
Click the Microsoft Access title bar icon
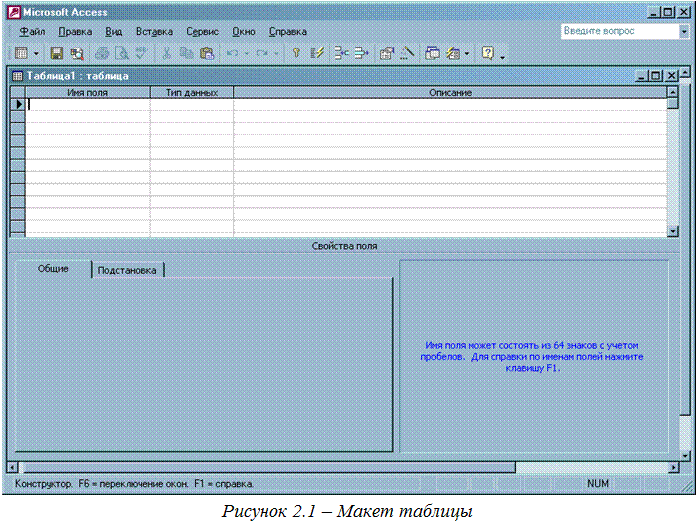(x=14, y=12)
